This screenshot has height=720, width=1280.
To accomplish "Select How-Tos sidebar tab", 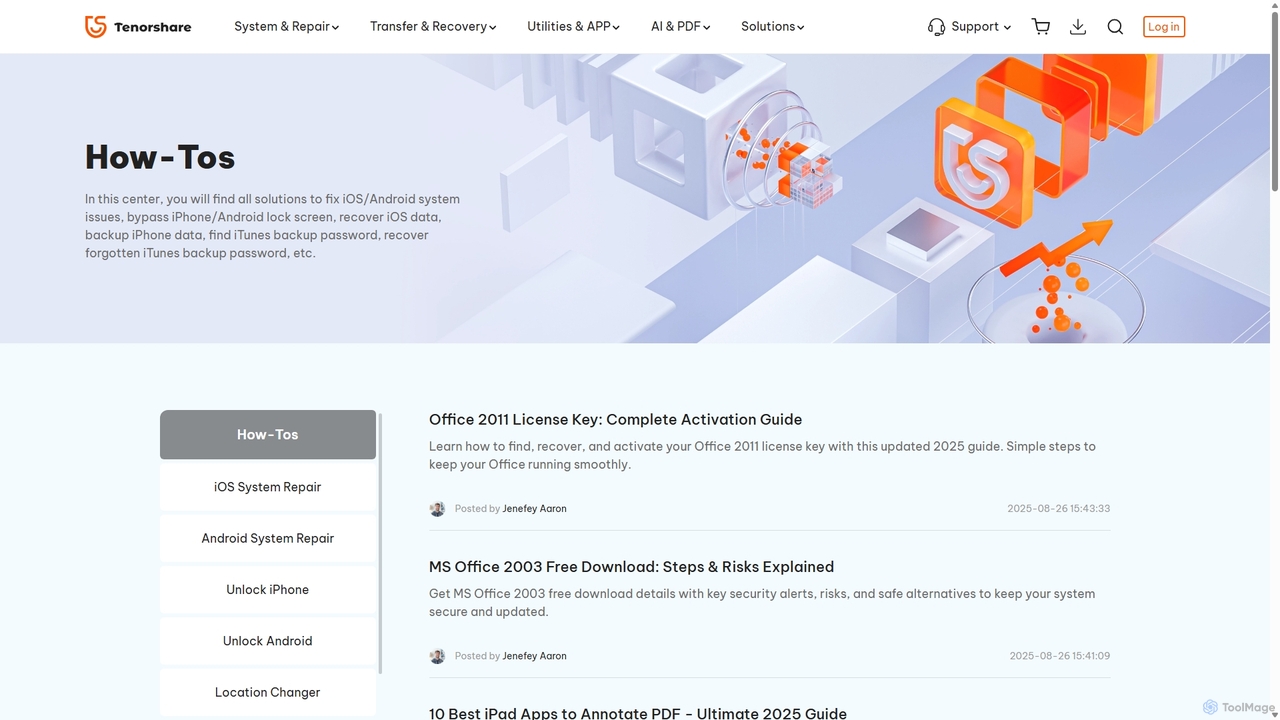I will tap(268, 435).
